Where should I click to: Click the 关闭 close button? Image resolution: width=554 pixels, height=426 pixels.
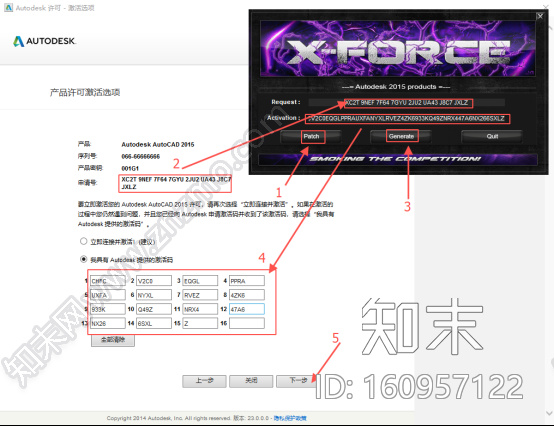click(251, 381)
